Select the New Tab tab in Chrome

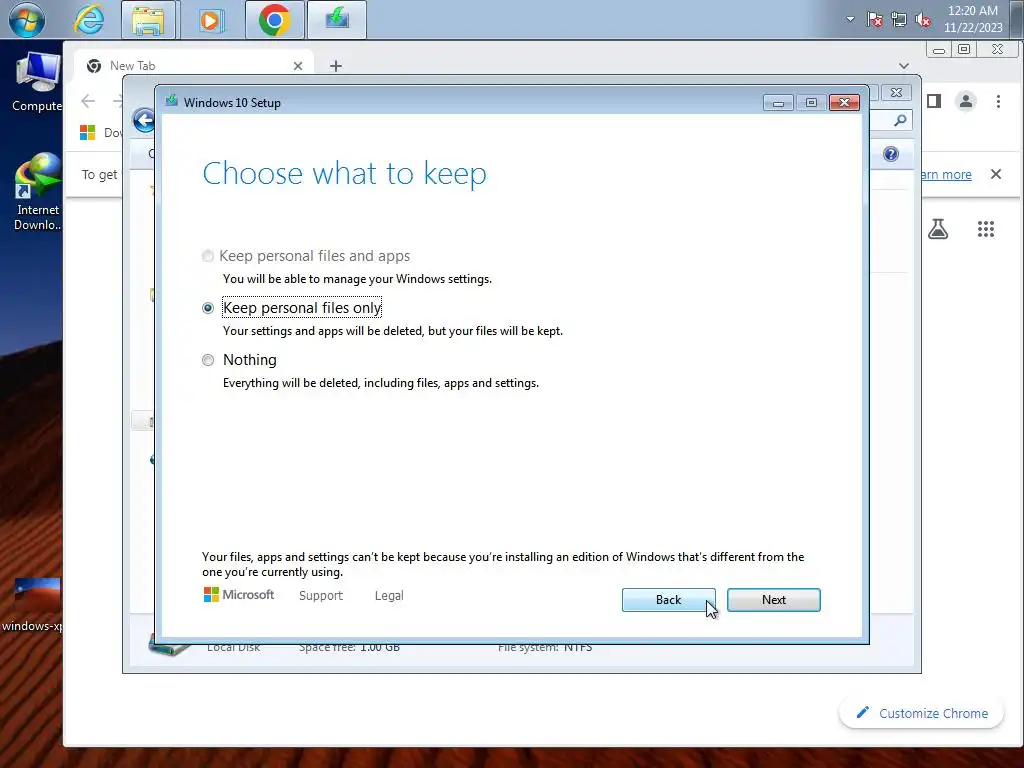point(194,65)
